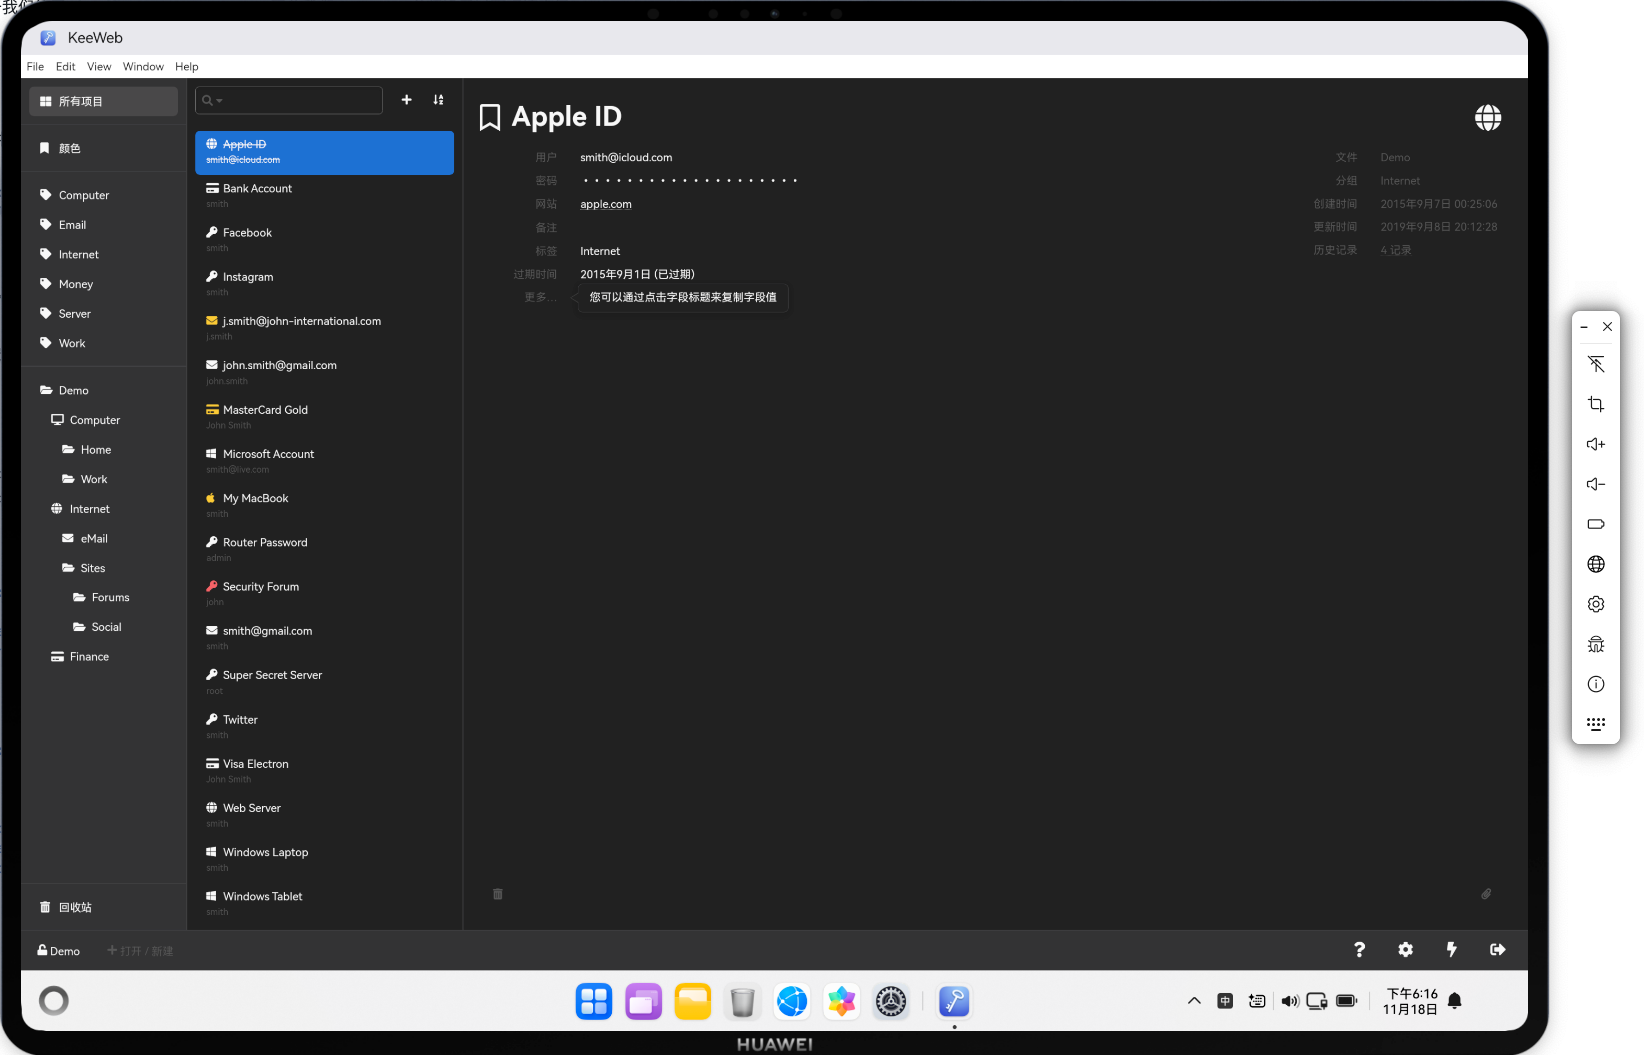Click the 历史记录 4 记录 history value

(1396, 250)
